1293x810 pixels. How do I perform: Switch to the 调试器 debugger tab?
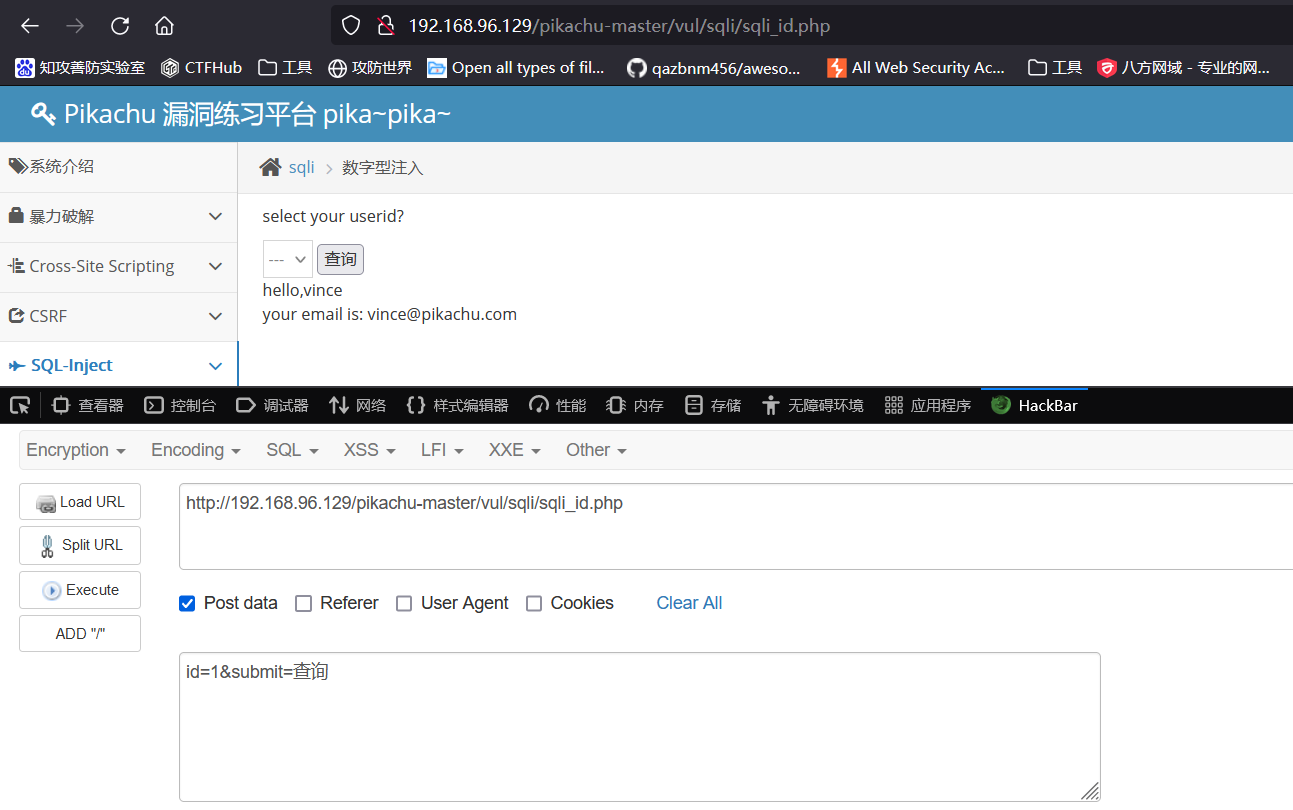[272, 405]
